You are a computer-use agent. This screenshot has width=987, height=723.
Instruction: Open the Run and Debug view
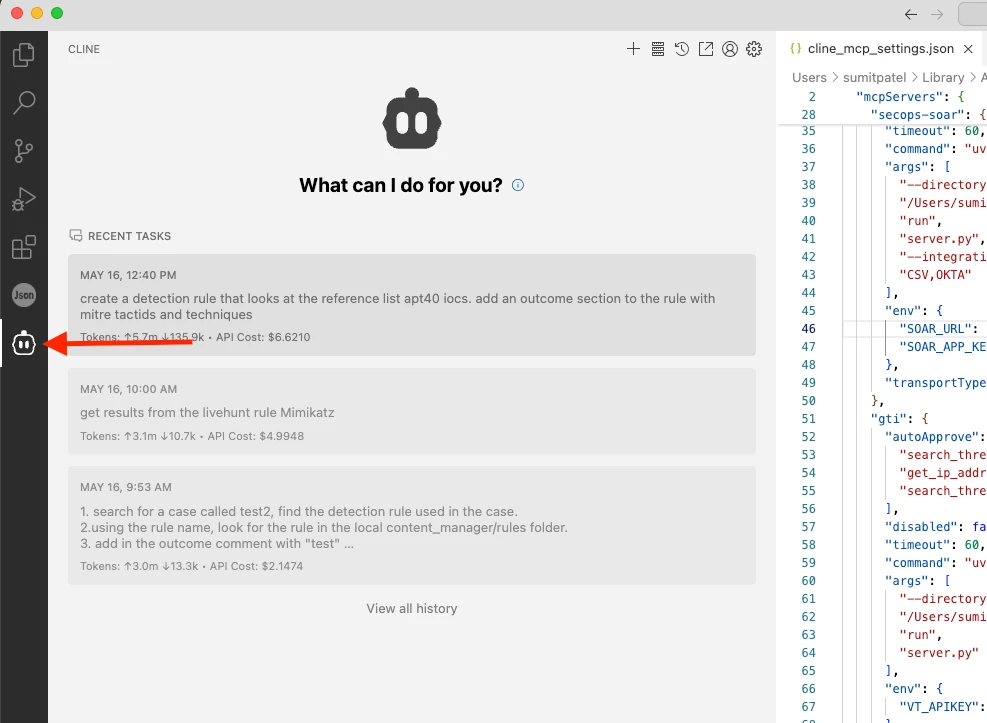click(x=24, y=199)
